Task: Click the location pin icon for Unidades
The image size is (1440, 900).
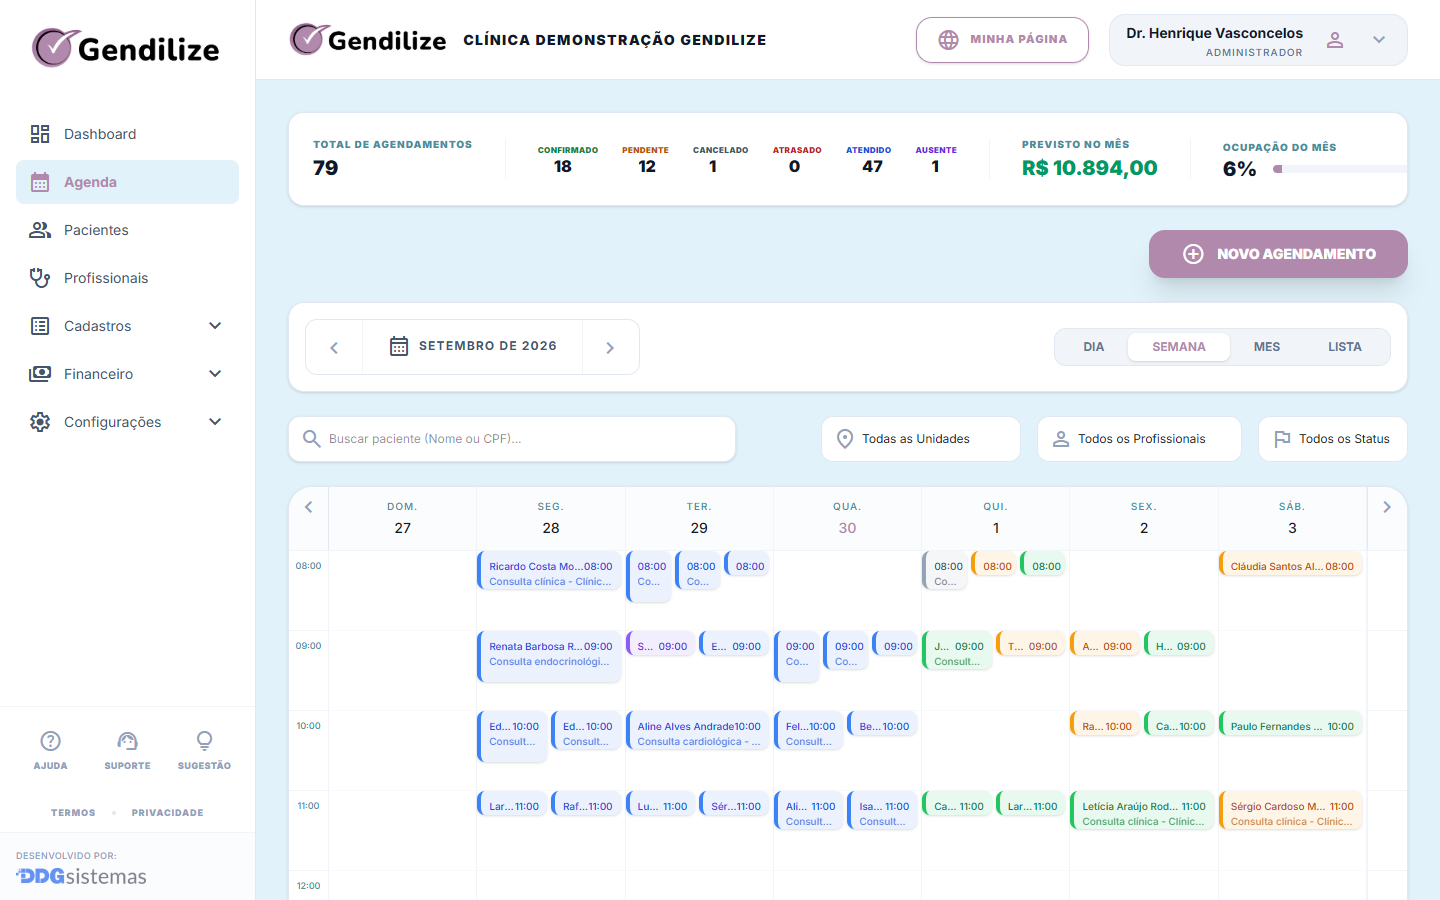Action: 845,439
